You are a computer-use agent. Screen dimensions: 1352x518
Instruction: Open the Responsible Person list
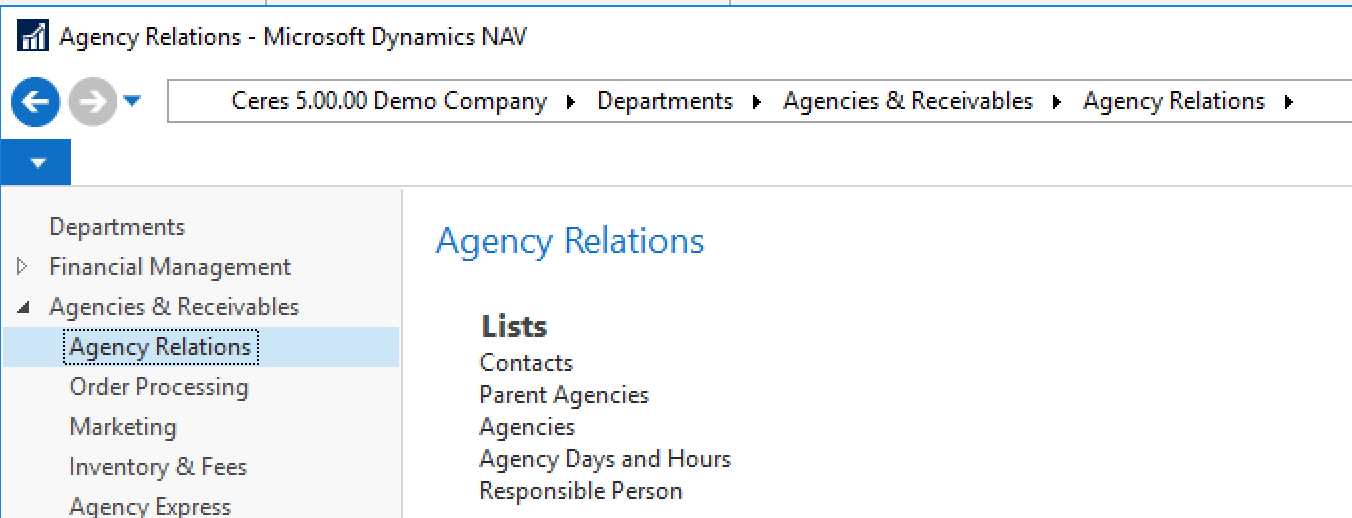581,491
